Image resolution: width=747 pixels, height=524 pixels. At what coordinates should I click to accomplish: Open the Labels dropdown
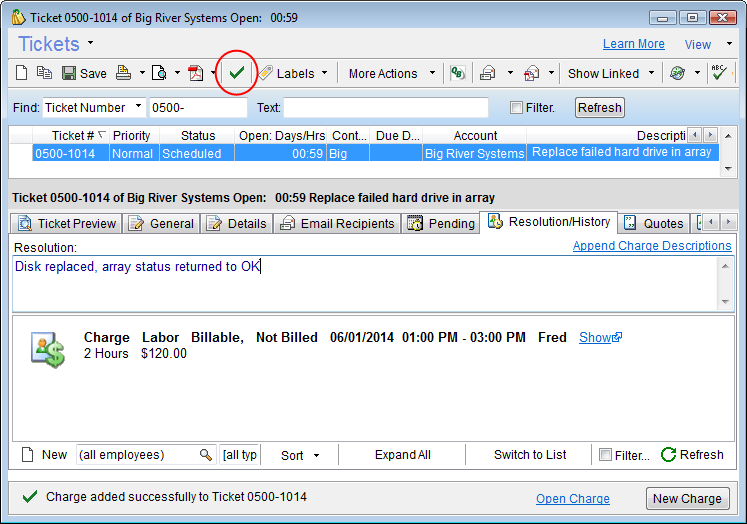(294, 73)
